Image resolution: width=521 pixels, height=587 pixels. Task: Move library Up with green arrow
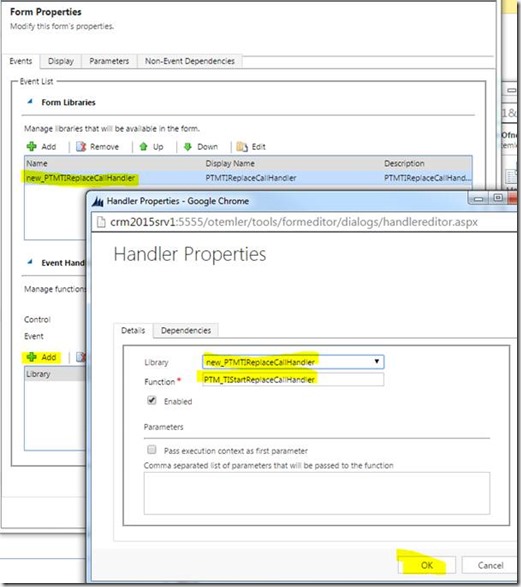tap(143, 146)
